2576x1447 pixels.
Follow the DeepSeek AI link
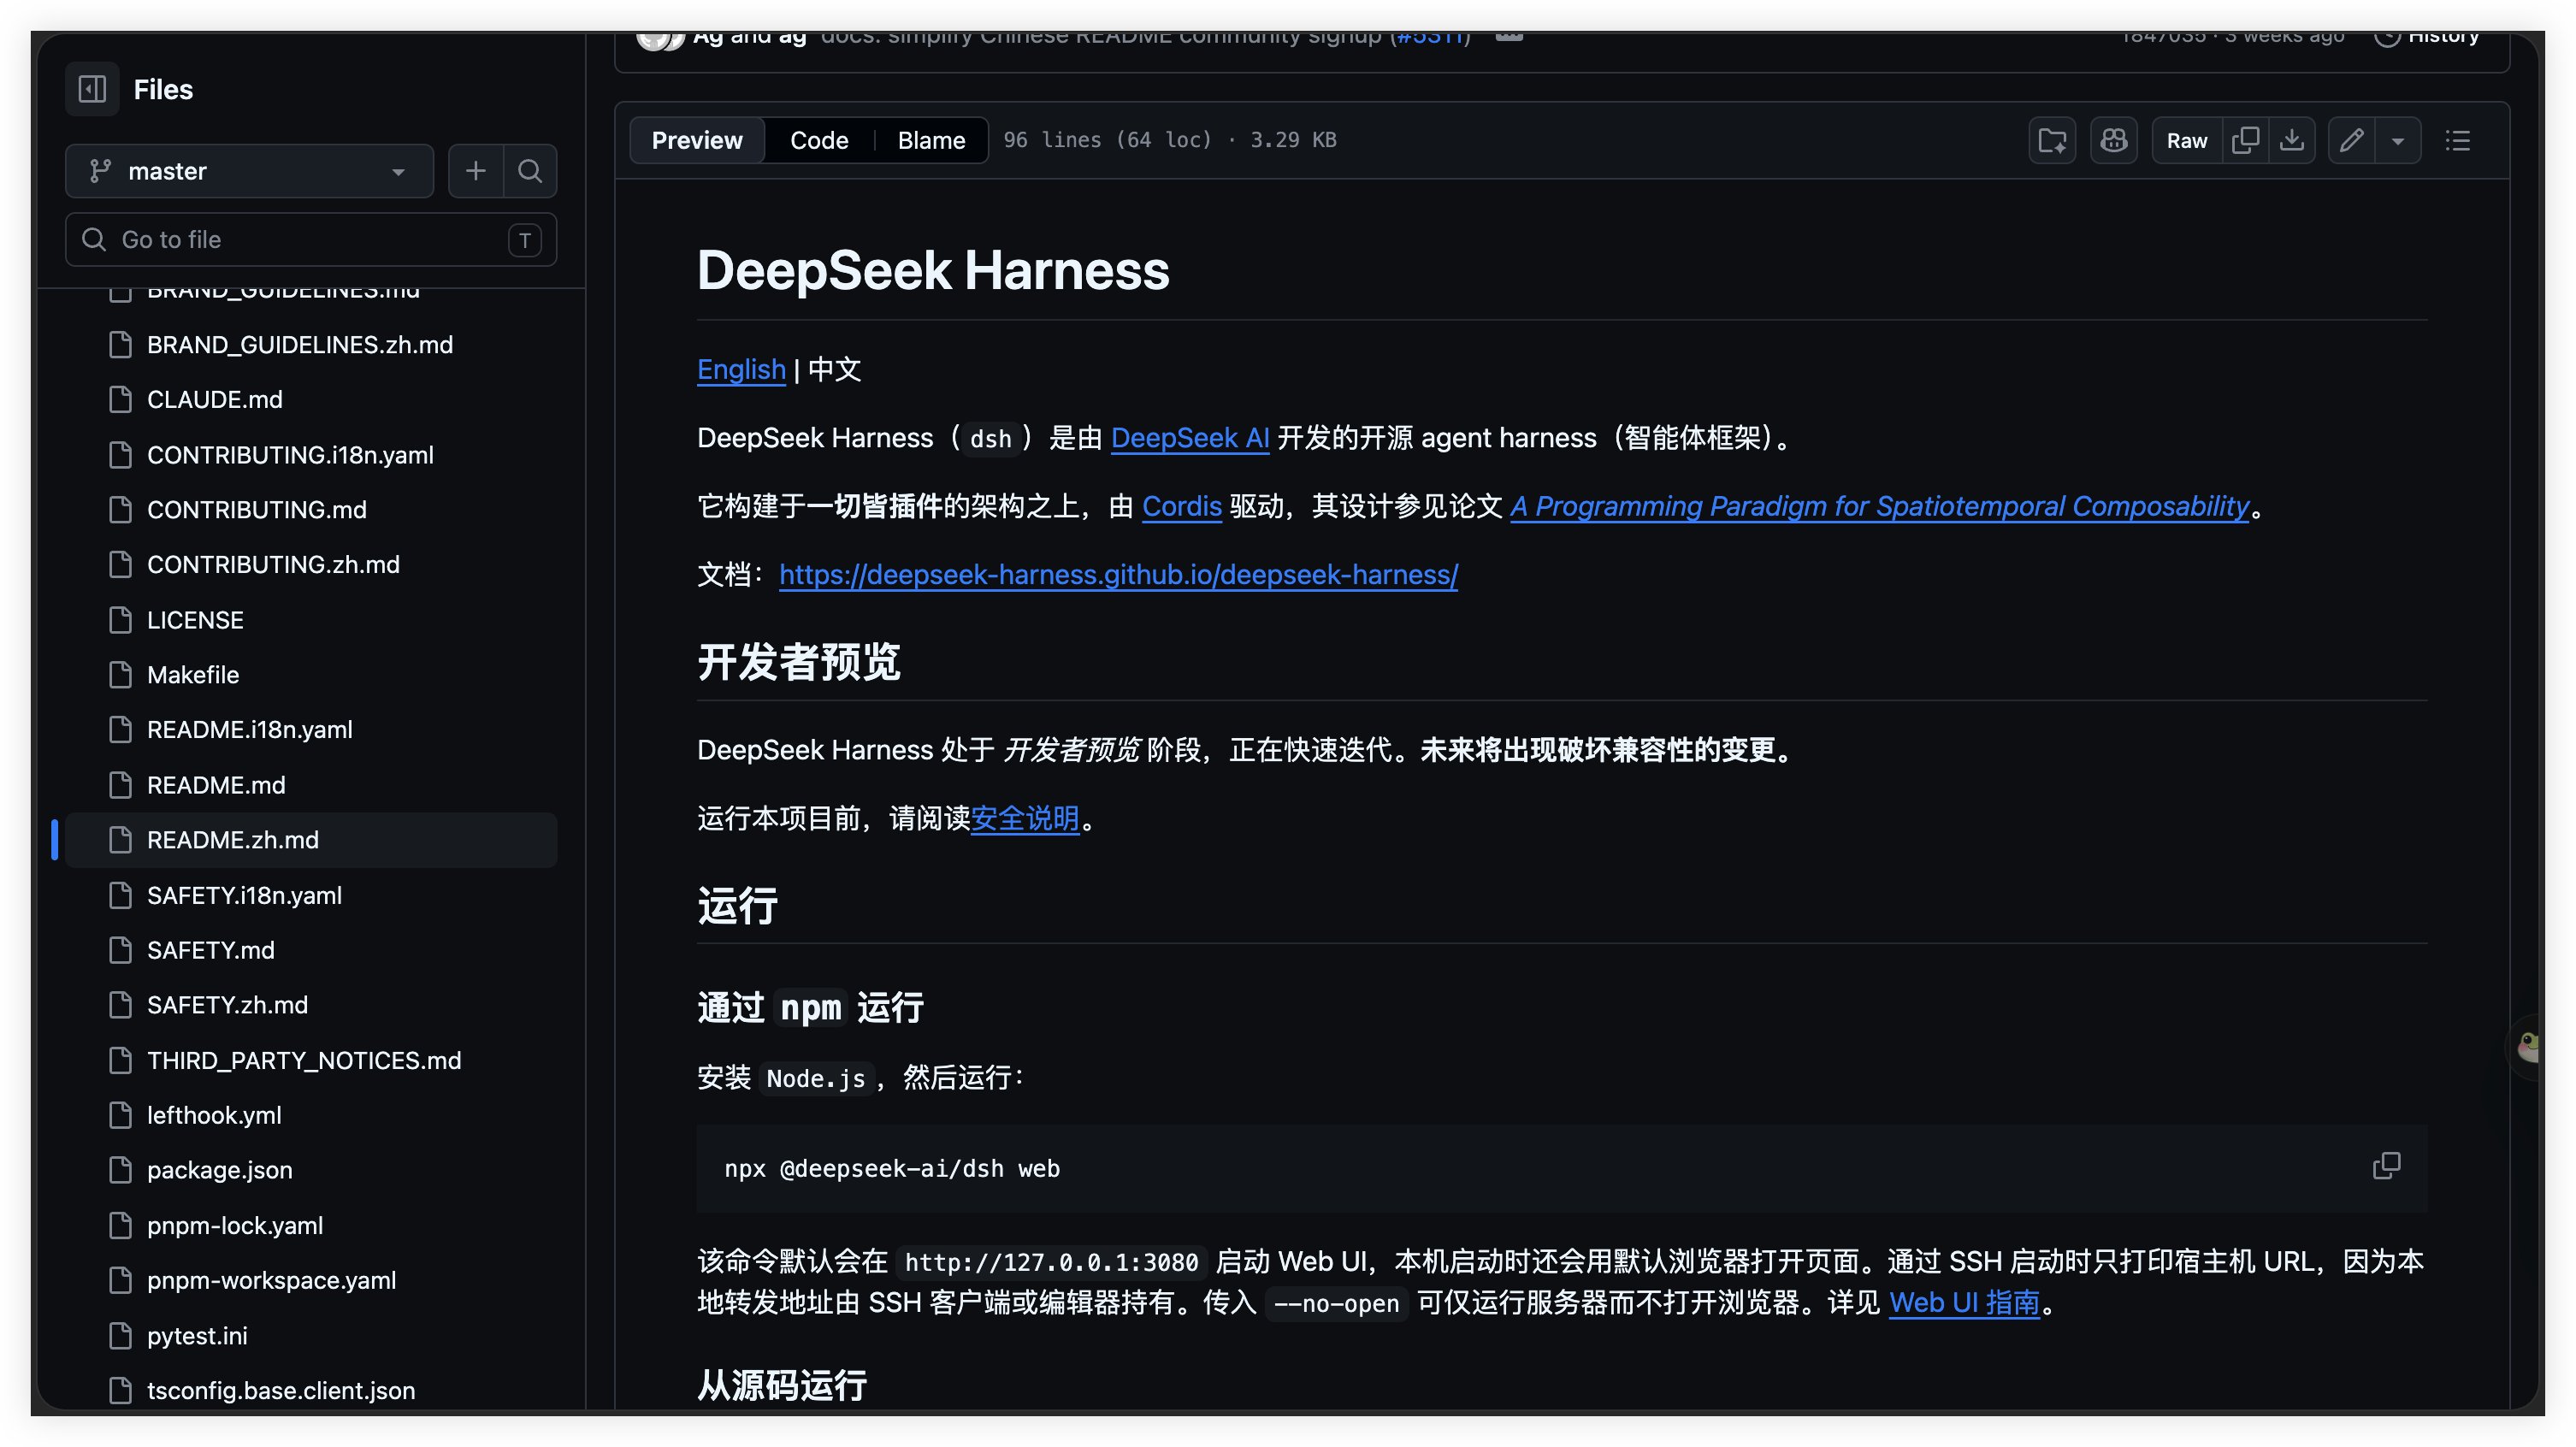tap(1190, 438)
